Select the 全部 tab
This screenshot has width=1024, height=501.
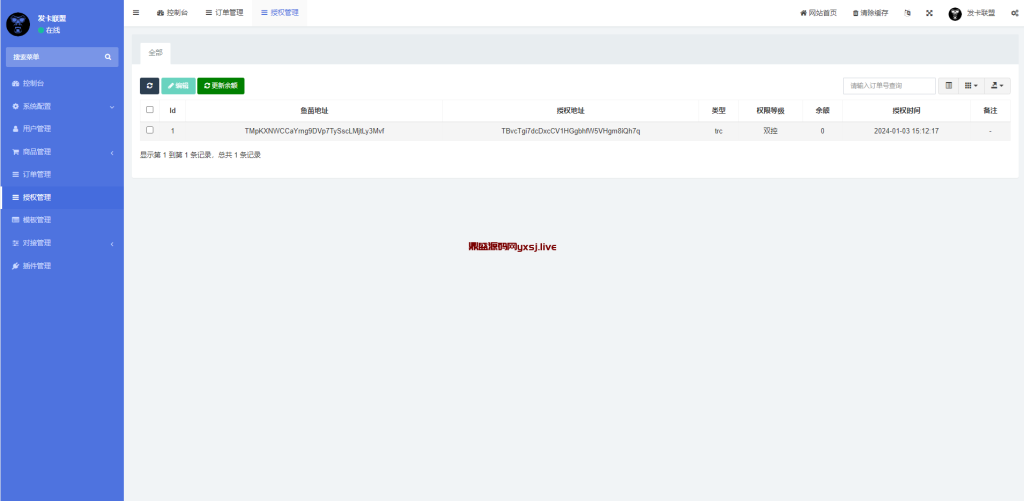pyautogui.click(x=155, y=51)
